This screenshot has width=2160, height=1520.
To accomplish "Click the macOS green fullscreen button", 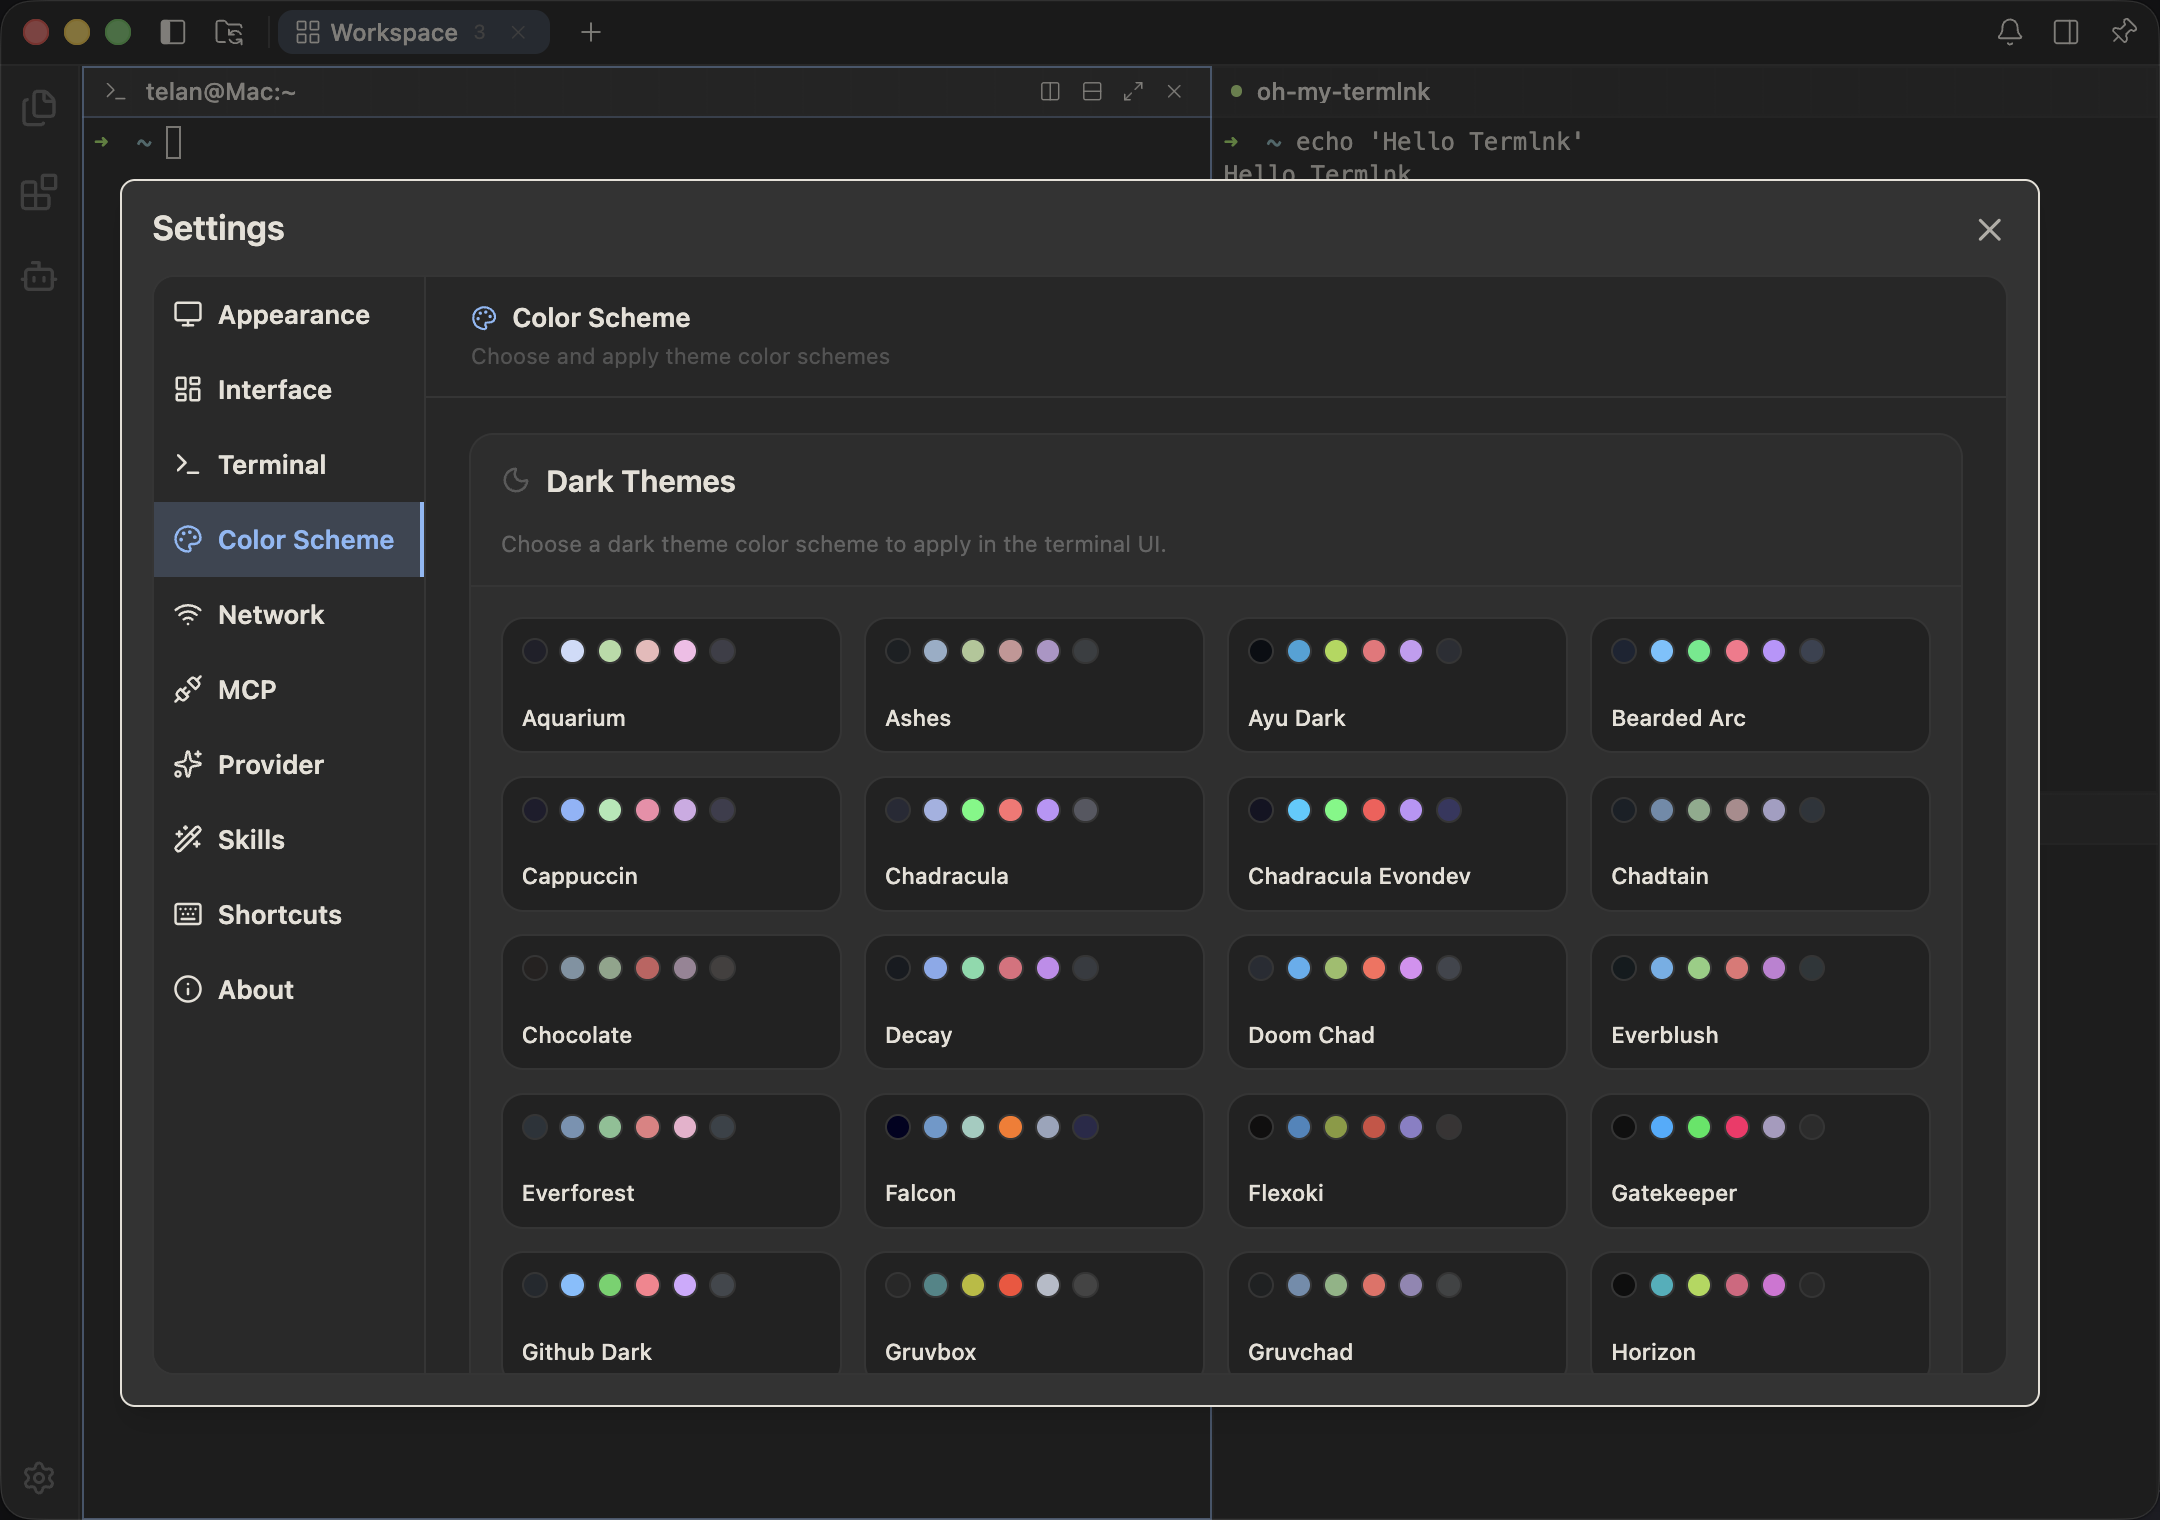I will (x=118, y=32).
